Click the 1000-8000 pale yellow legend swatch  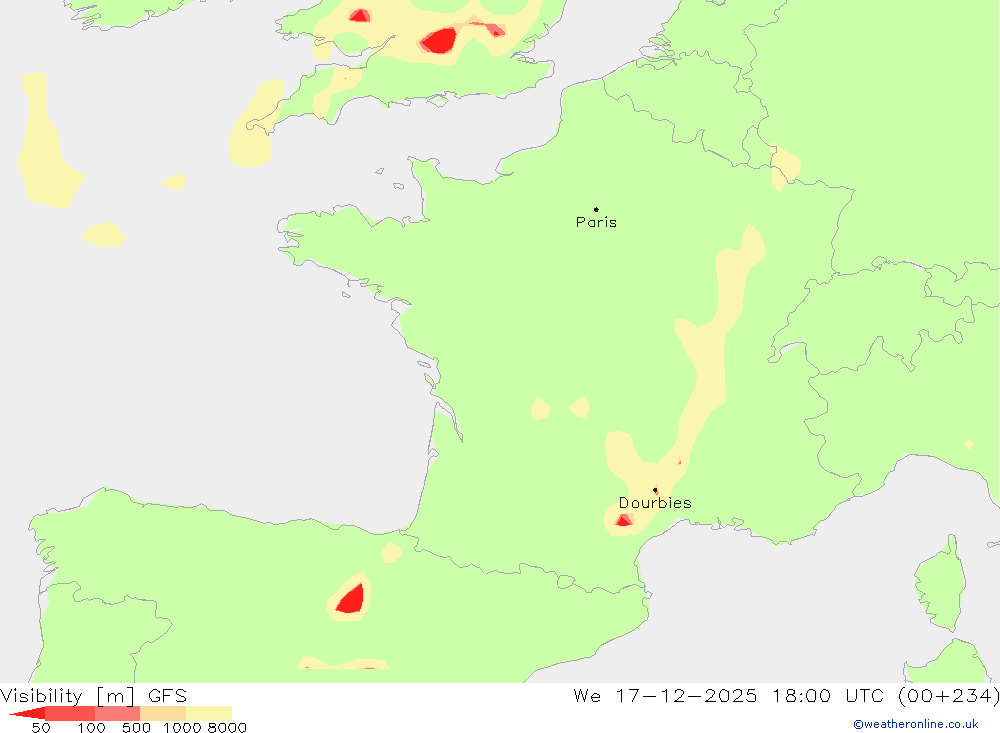(x=209, y=713)
